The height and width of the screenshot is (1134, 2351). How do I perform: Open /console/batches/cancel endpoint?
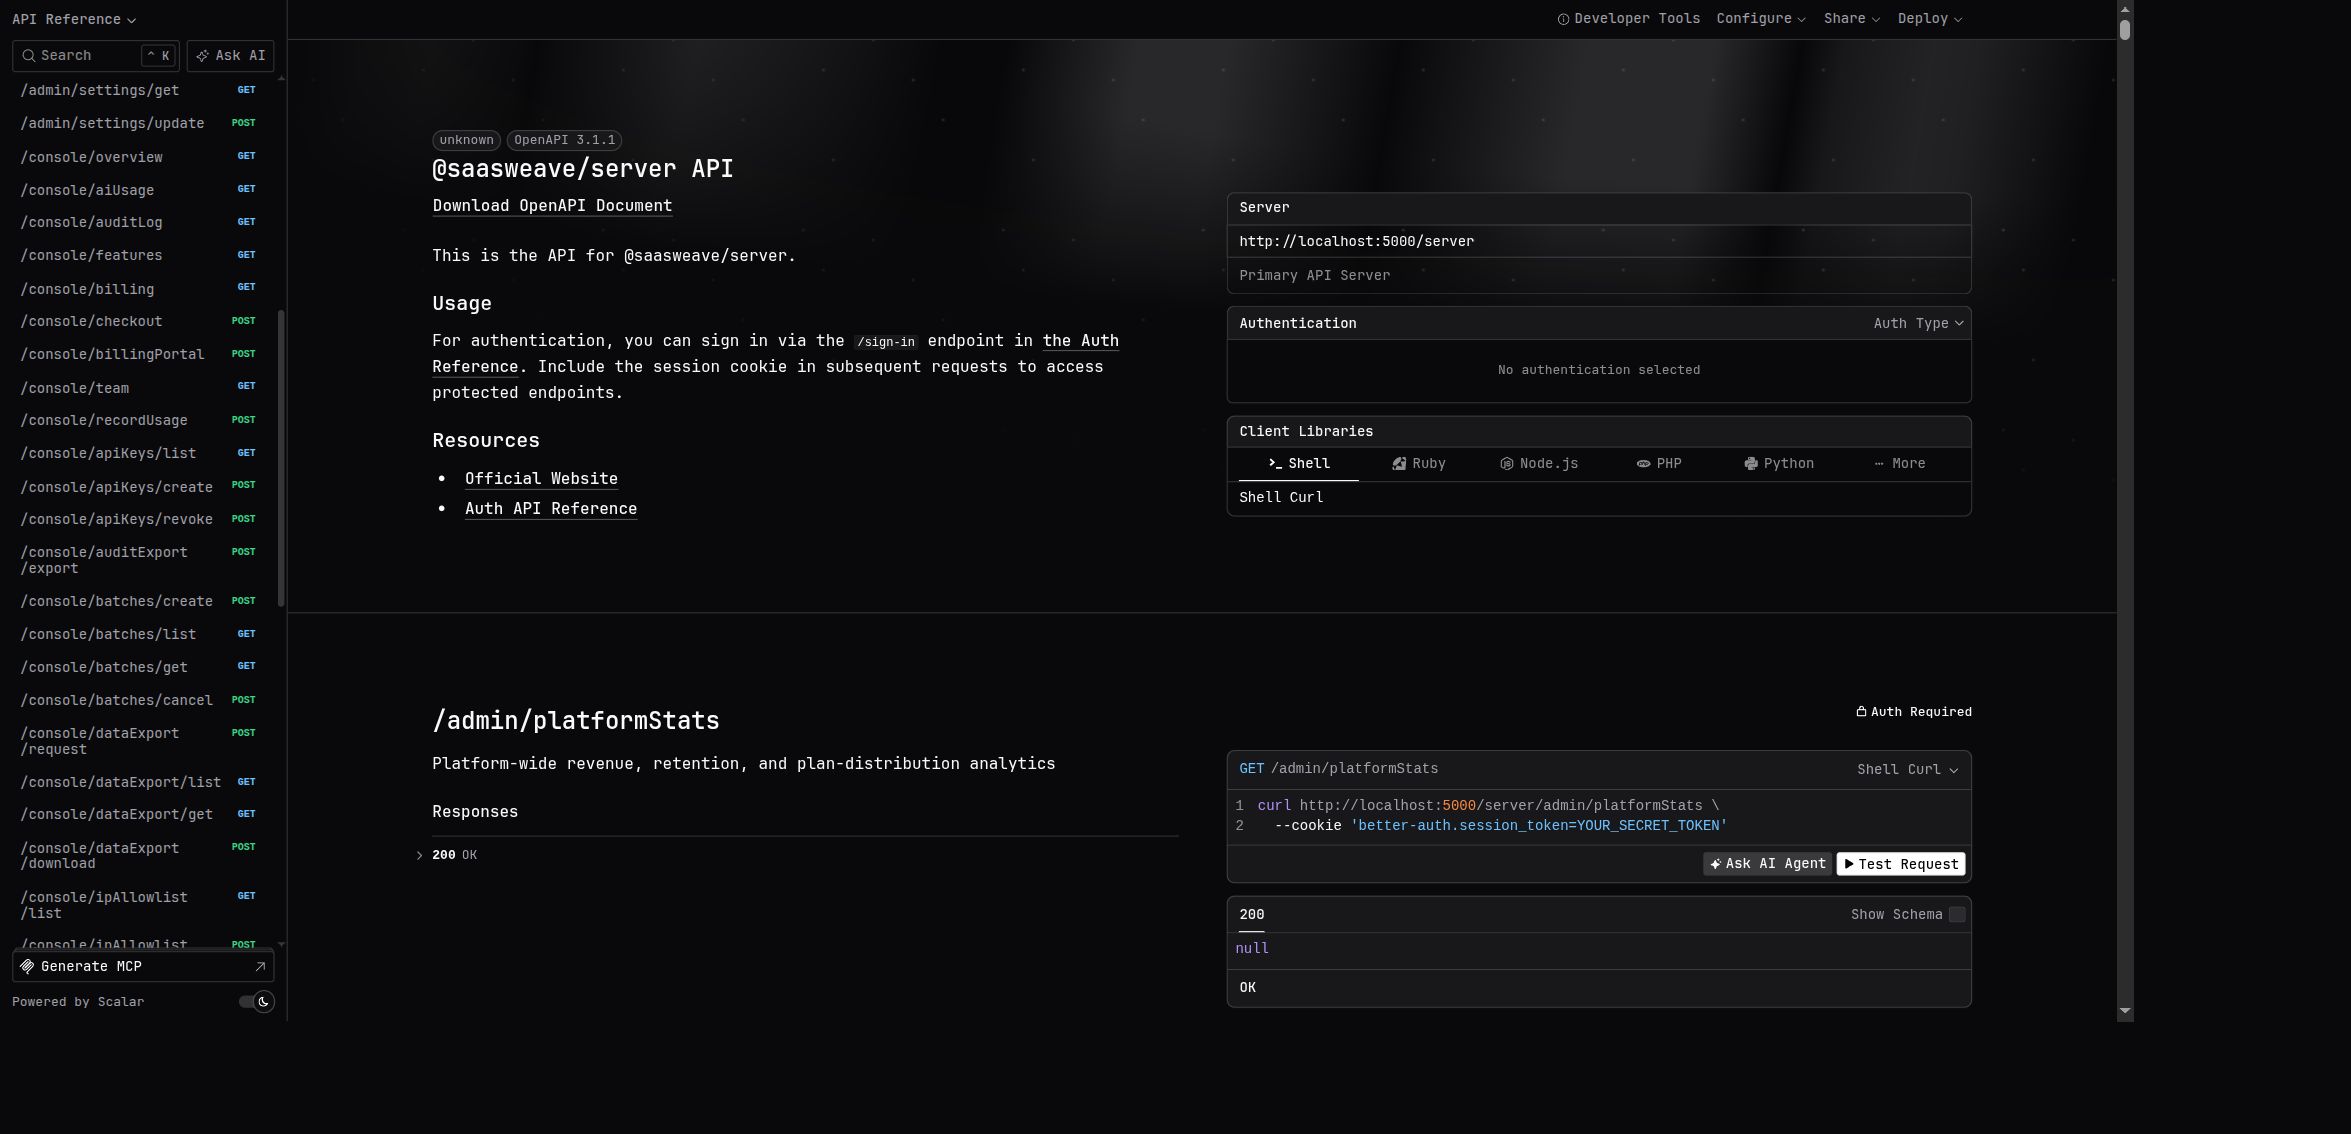click(139, 701)
